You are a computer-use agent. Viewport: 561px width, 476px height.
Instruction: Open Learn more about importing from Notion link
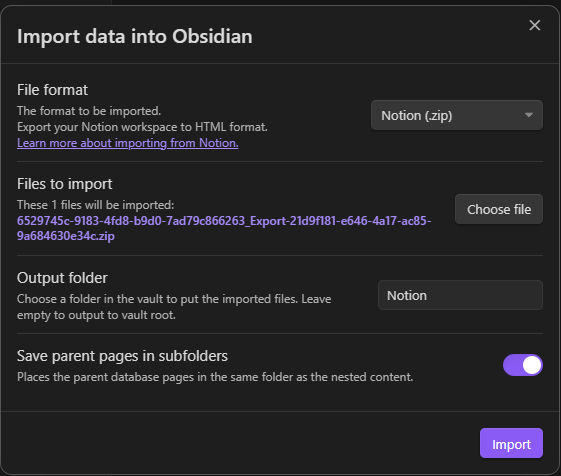pyautogui.click(x=127, y=143)
